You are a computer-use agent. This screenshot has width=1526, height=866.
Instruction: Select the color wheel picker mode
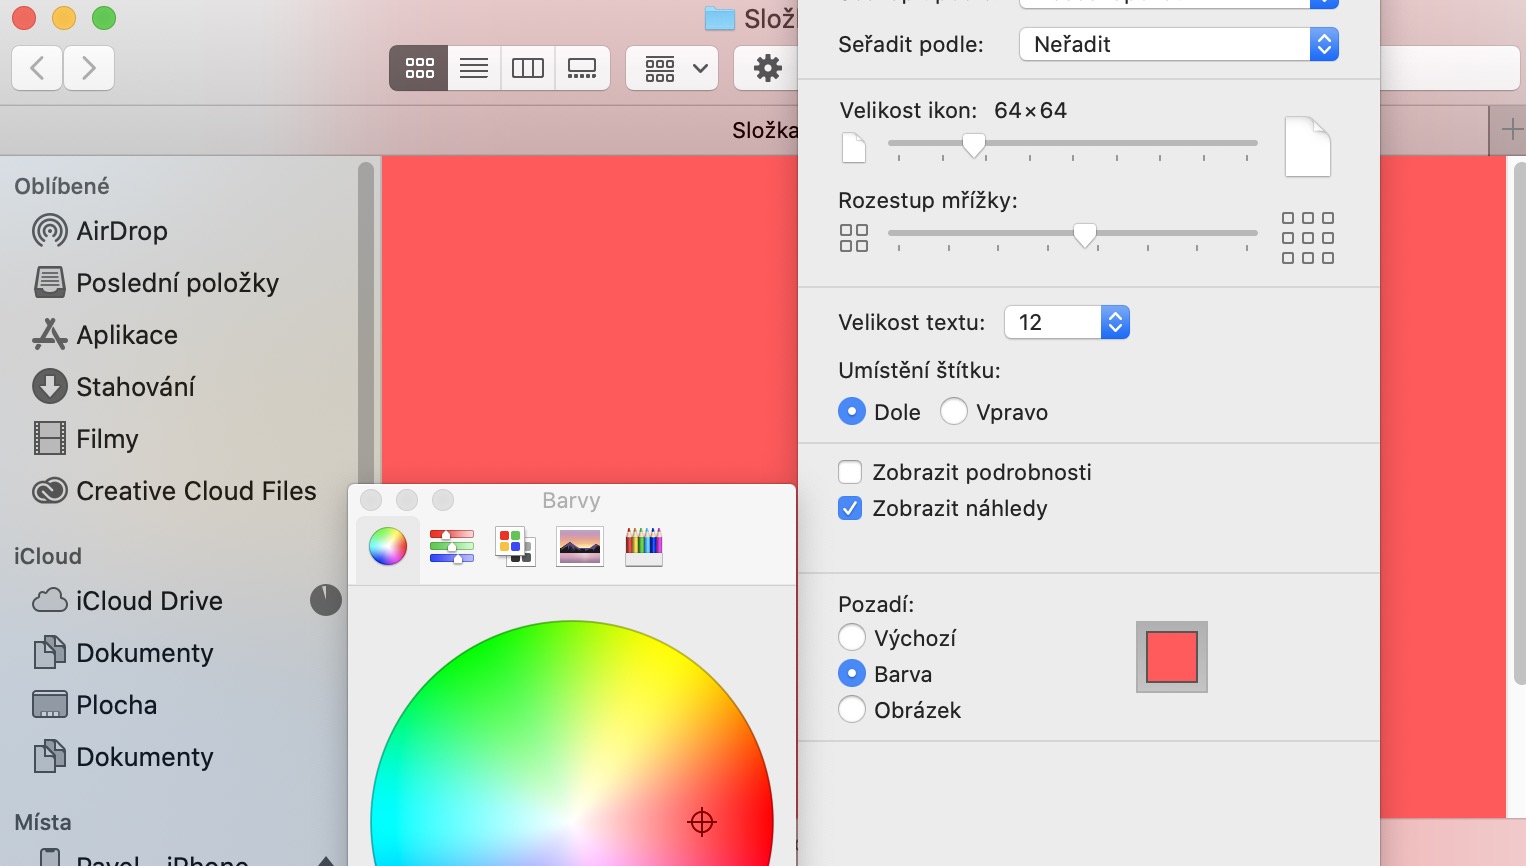388,546
